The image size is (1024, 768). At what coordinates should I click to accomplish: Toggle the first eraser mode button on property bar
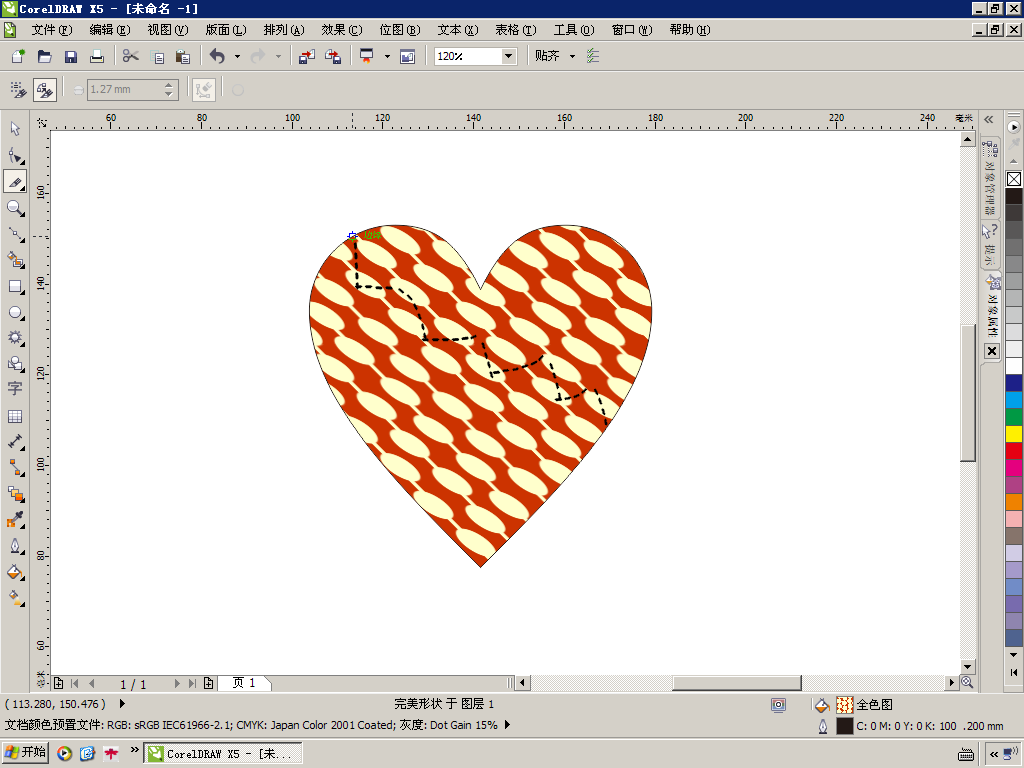pyautogui.click(x=18, y=90)
